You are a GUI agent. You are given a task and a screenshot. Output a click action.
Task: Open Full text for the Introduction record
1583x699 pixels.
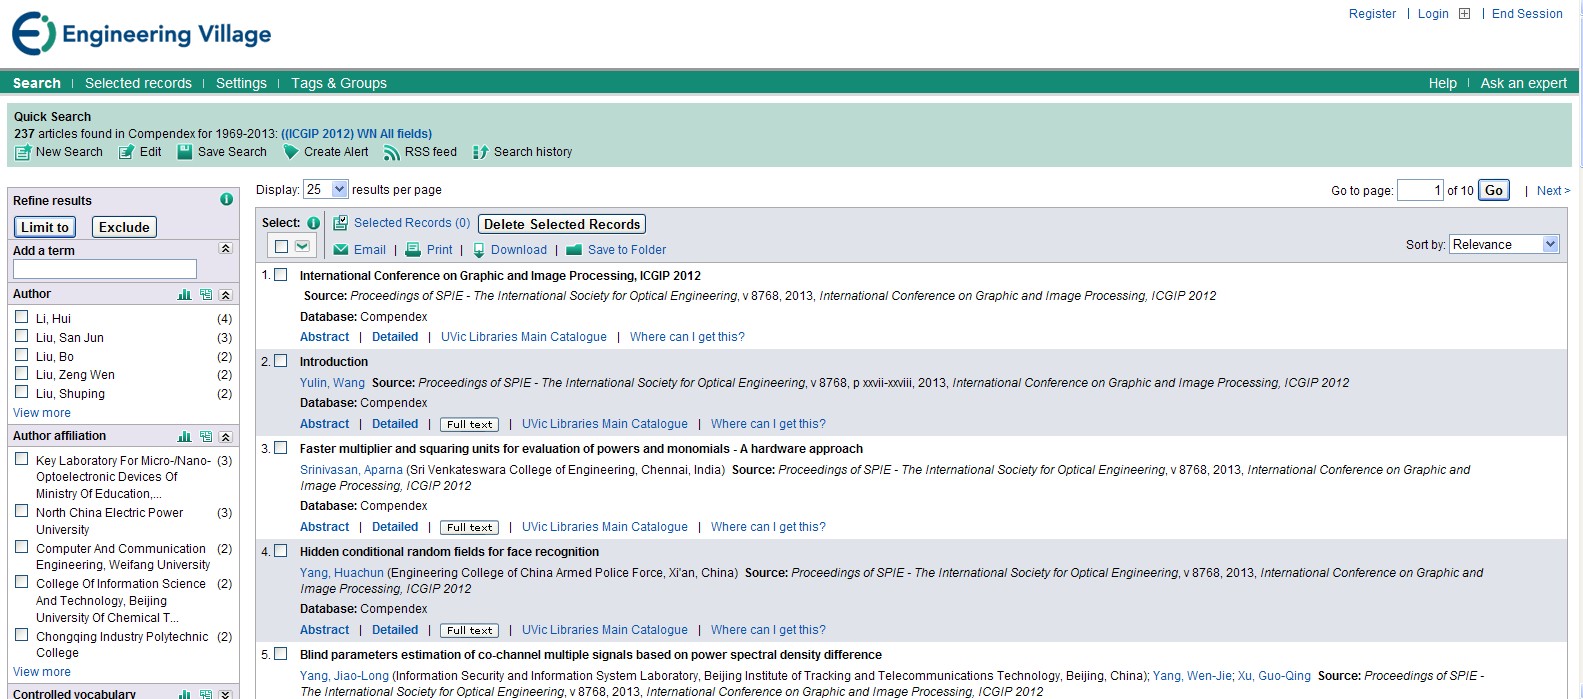(x=470, y=424)
